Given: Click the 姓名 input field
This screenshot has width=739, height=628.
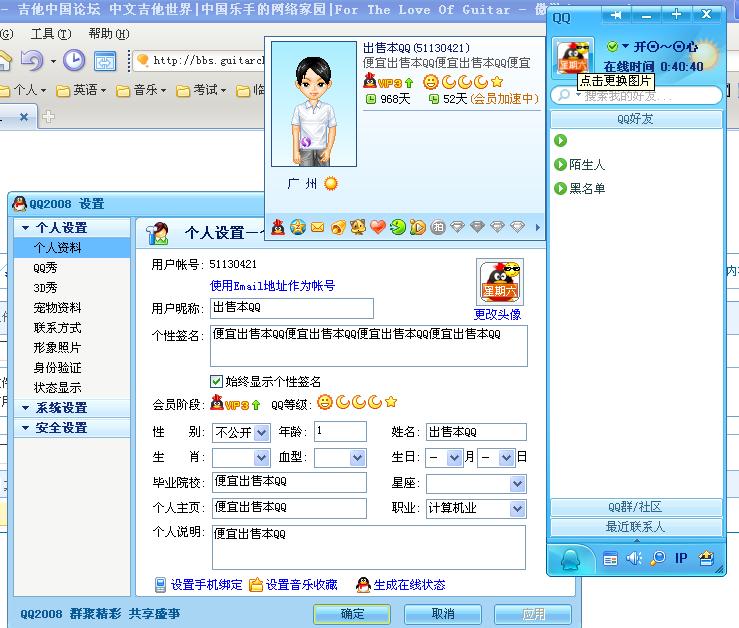Looking at the screenshot, I should (476, 432).
